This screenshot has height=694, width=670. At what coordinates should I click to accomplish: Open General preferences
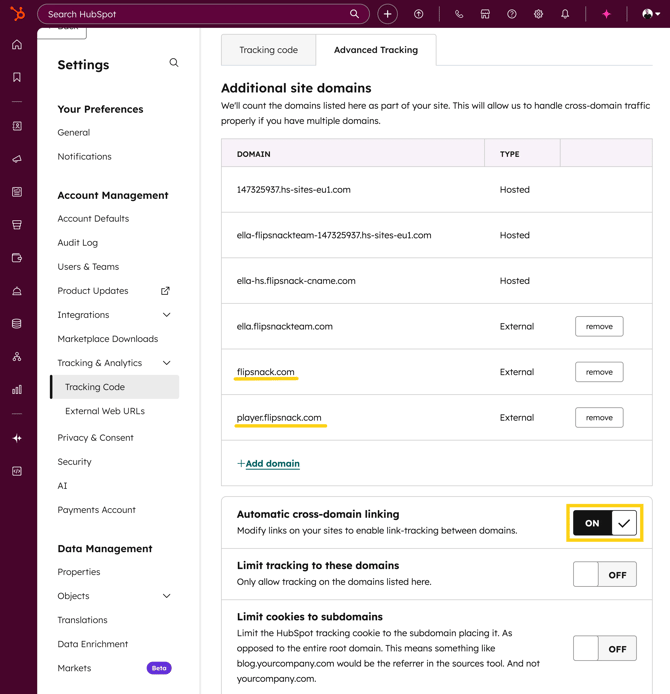[73, 133]
